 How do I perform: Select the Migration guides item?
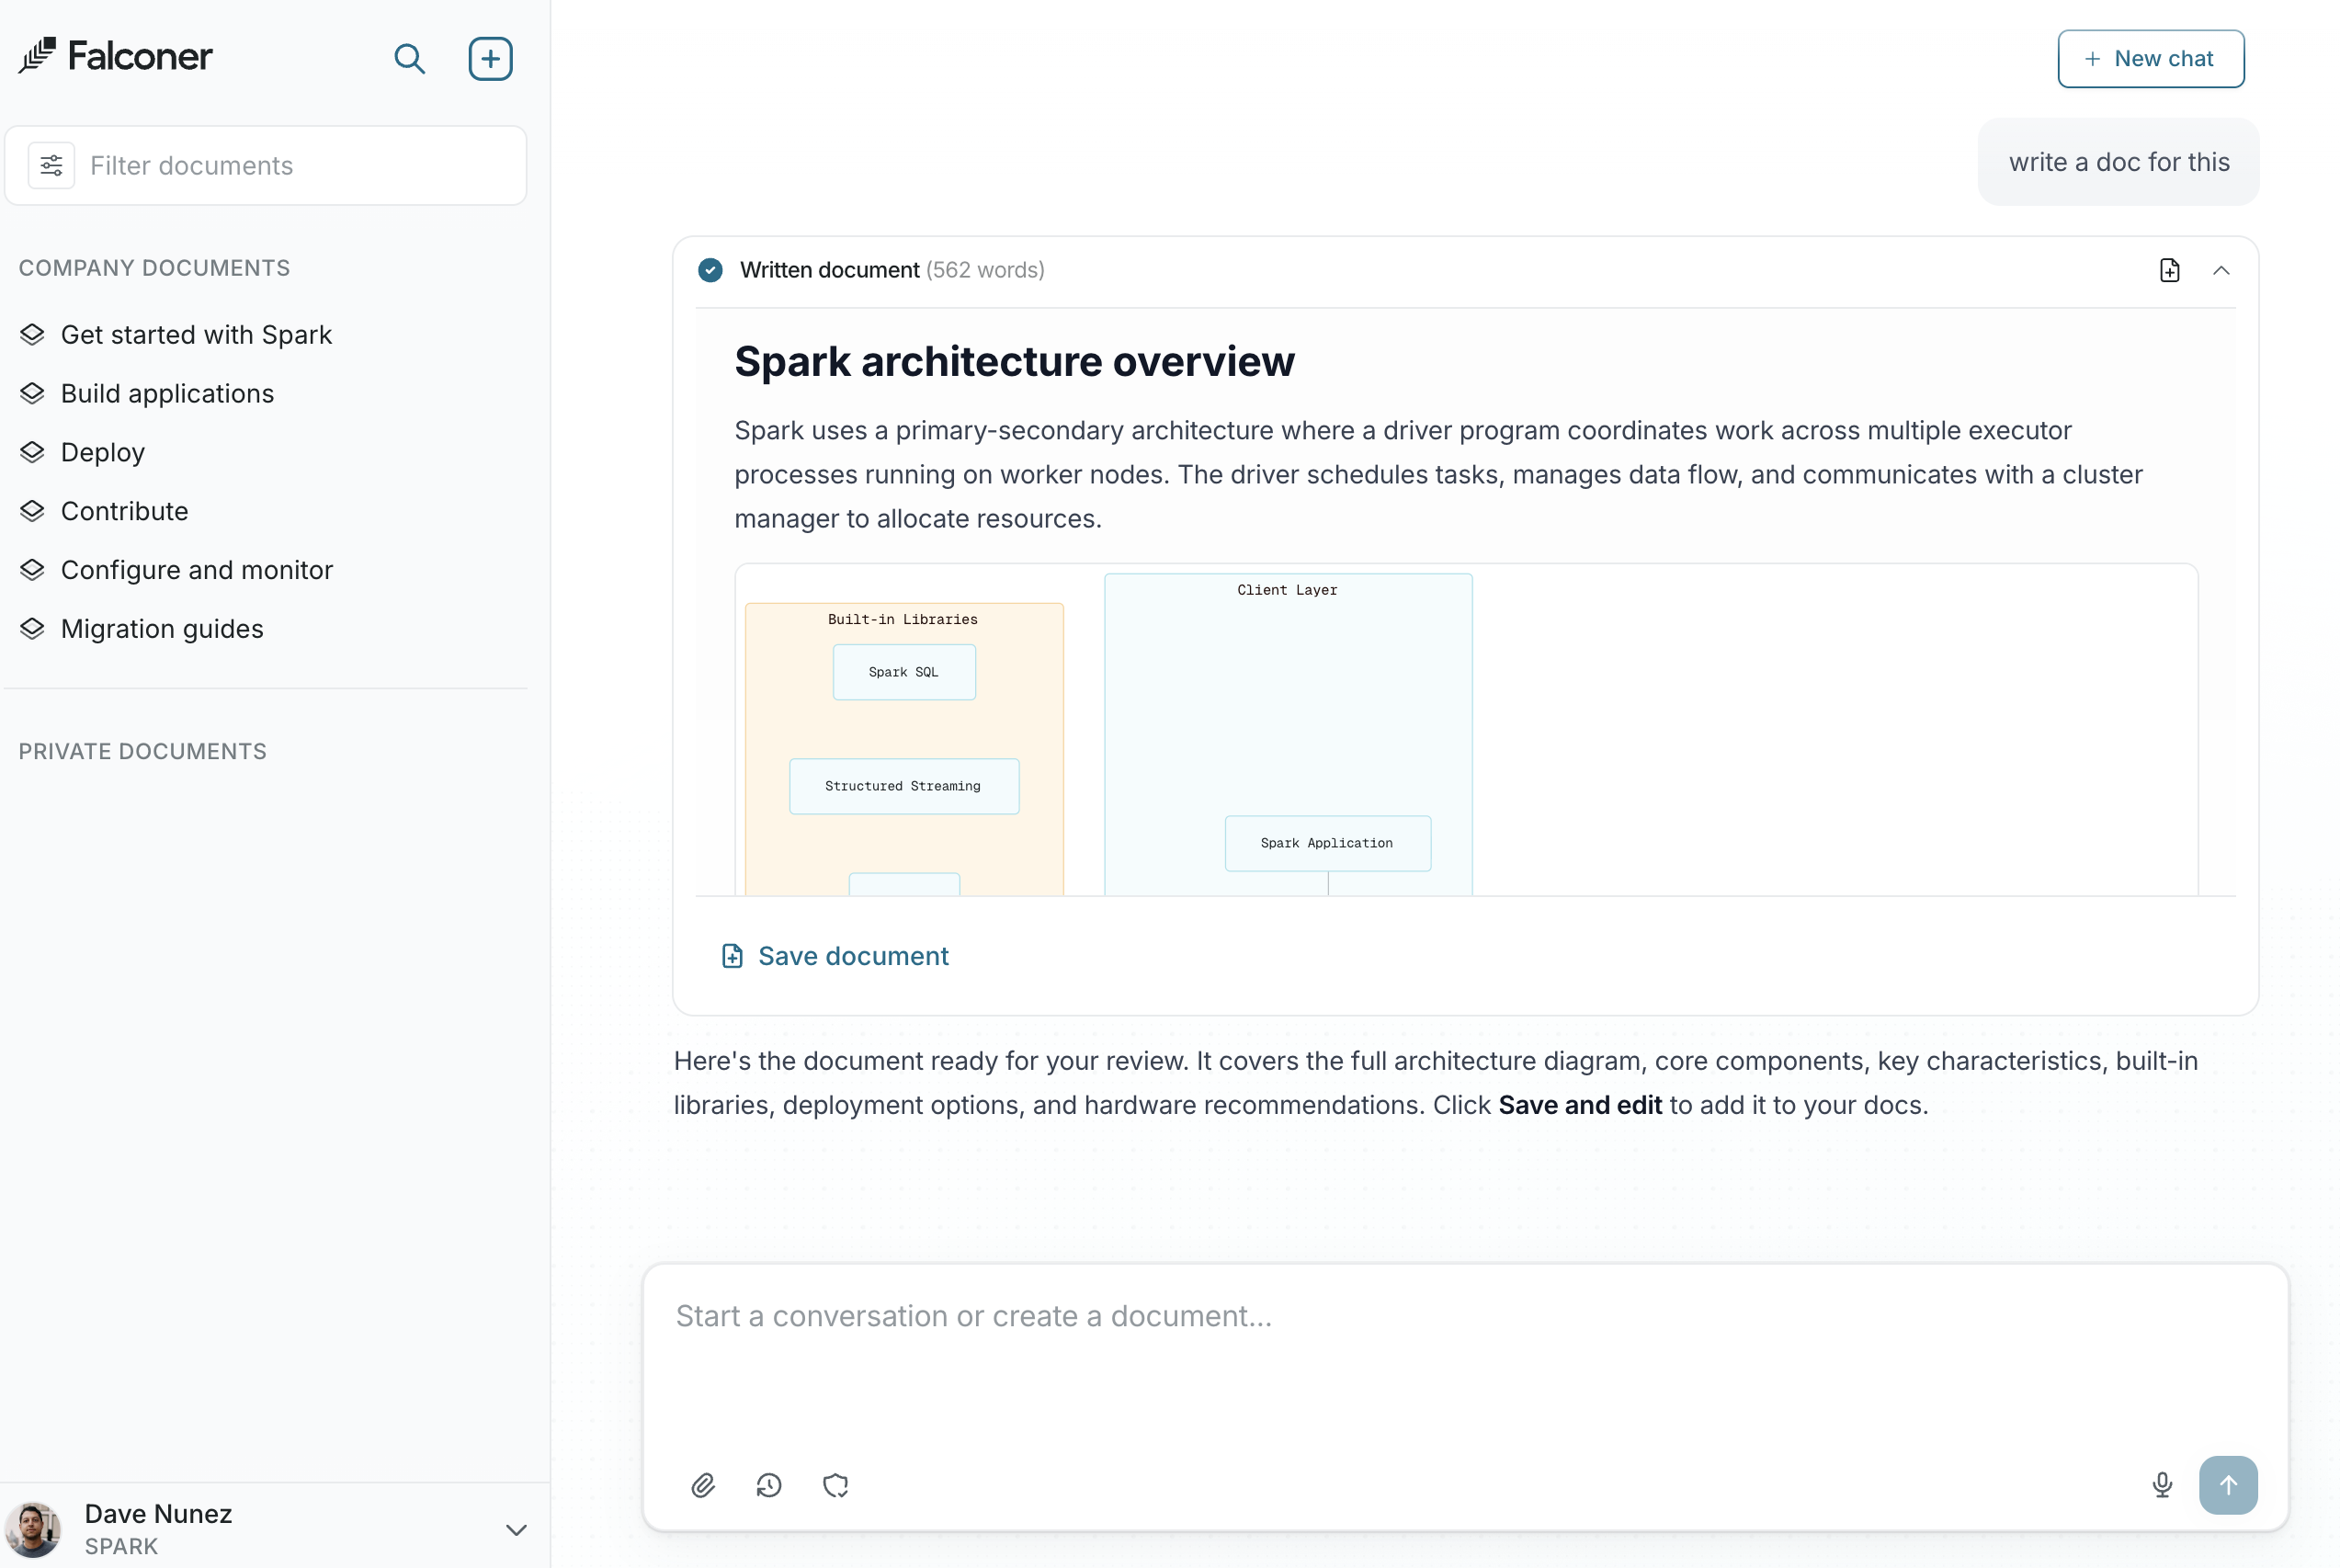[162, 629]
